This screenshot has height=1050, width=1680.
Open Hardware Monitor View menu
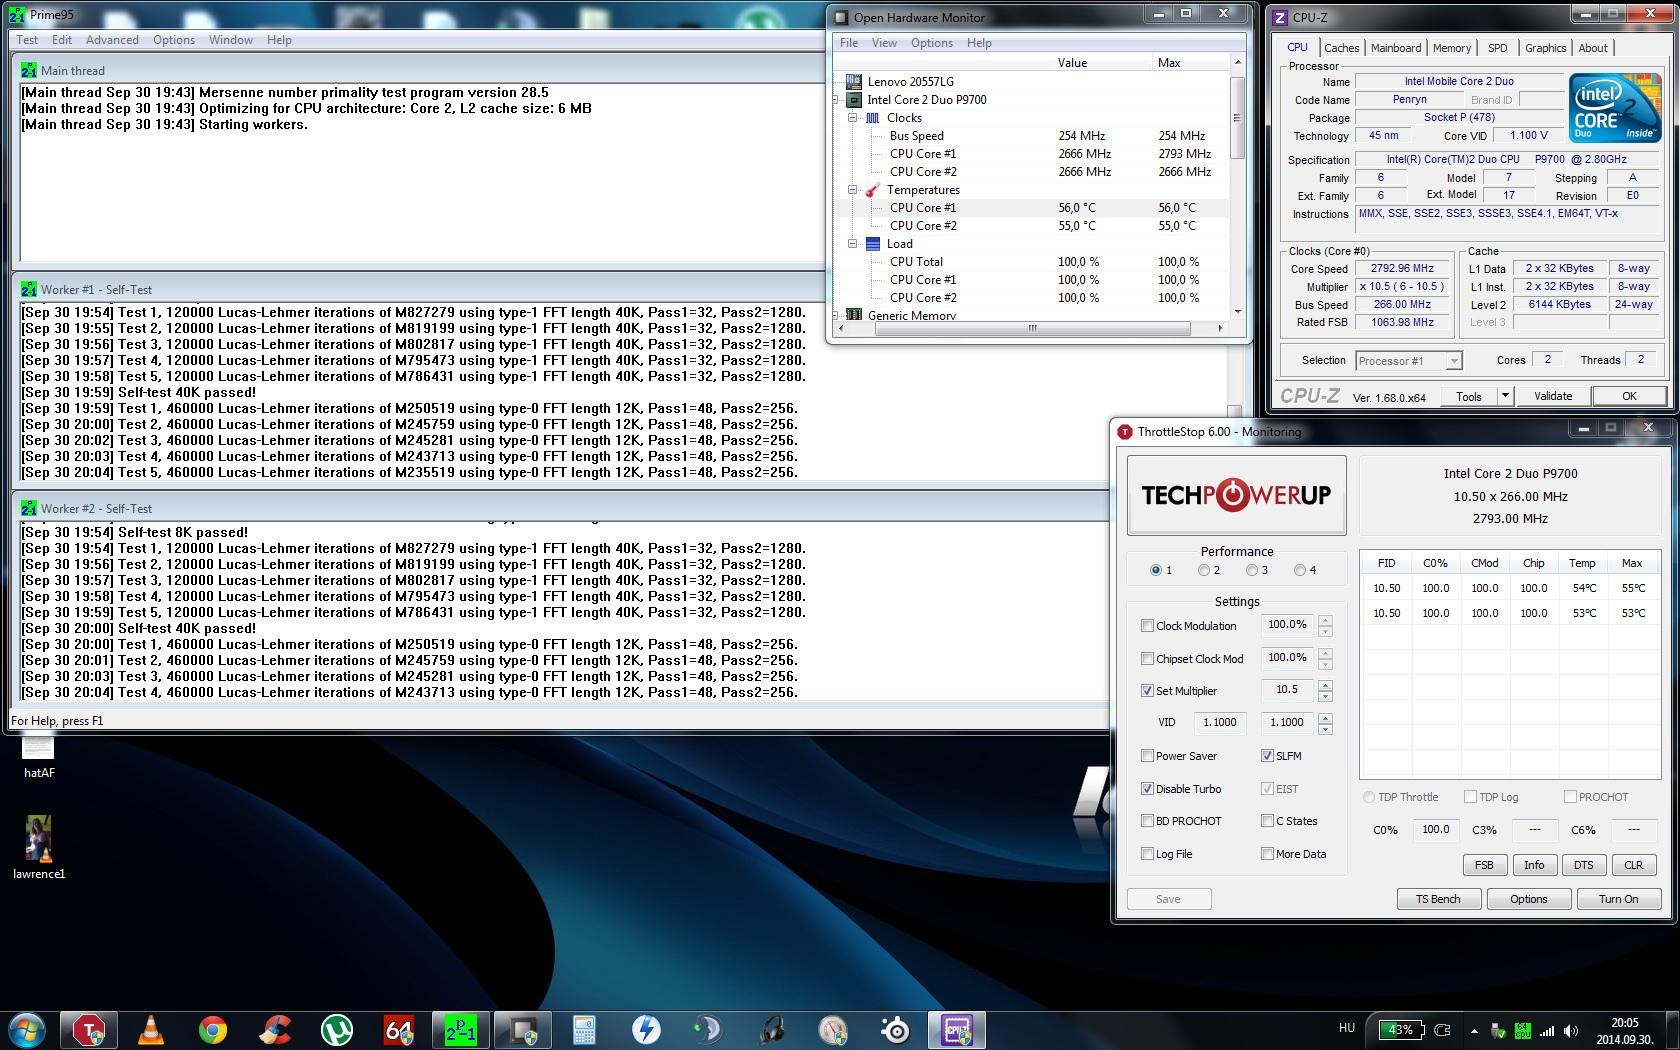tap(884, 43)
